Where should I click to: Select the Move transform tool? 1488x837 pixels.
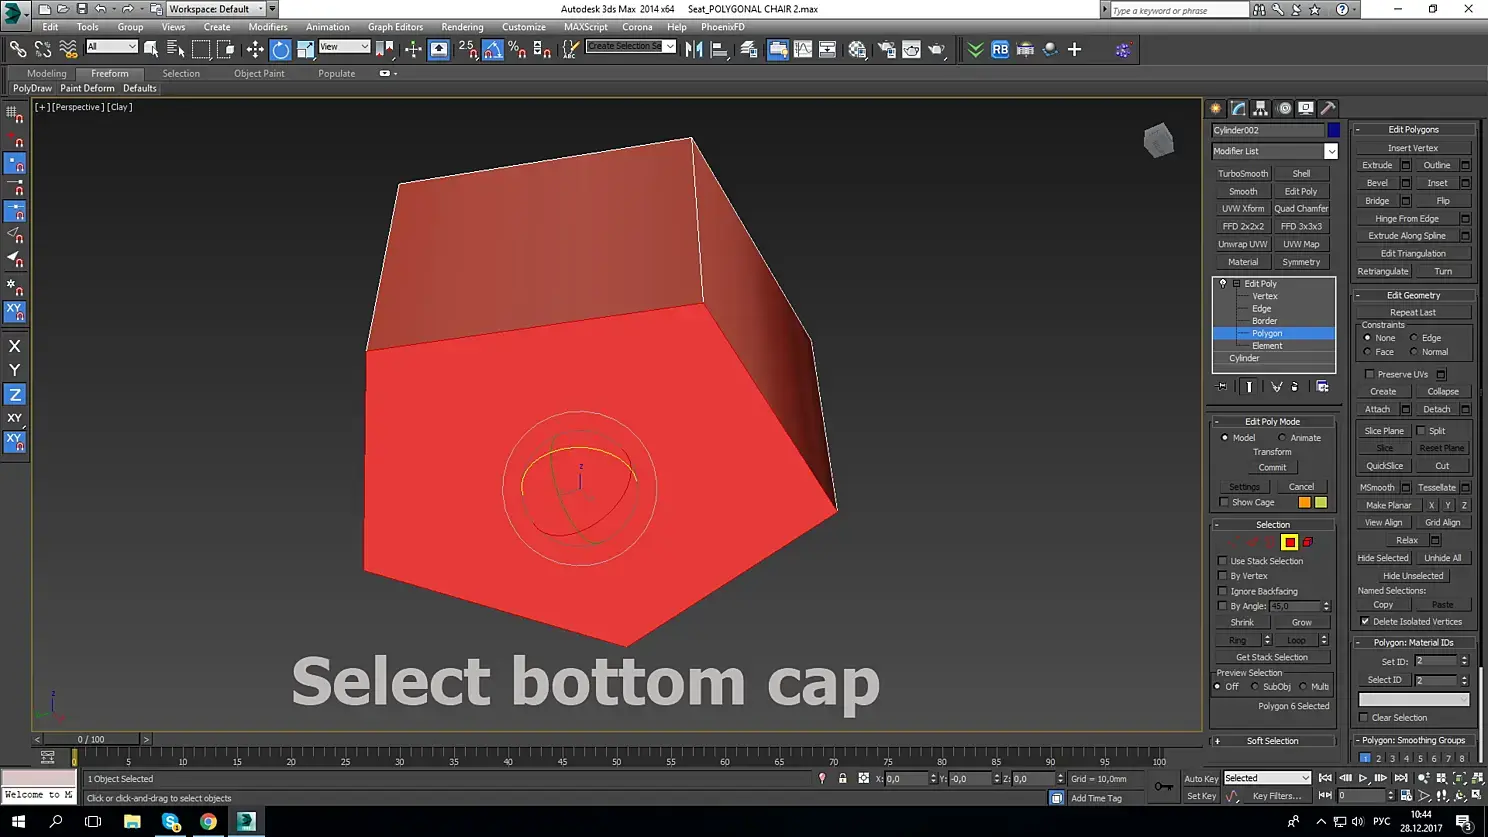[255, 49]
